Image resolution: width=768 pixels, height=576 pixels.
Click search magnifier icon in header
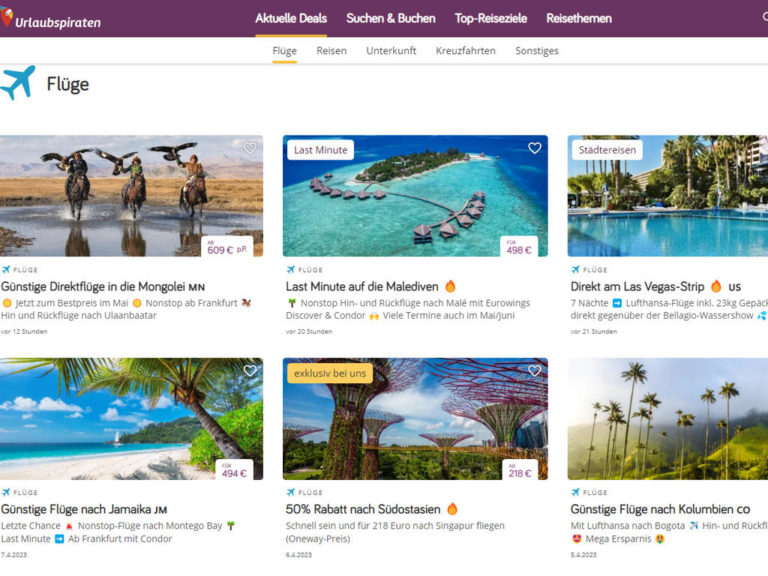pyautogui.click(x=765, y=17)
